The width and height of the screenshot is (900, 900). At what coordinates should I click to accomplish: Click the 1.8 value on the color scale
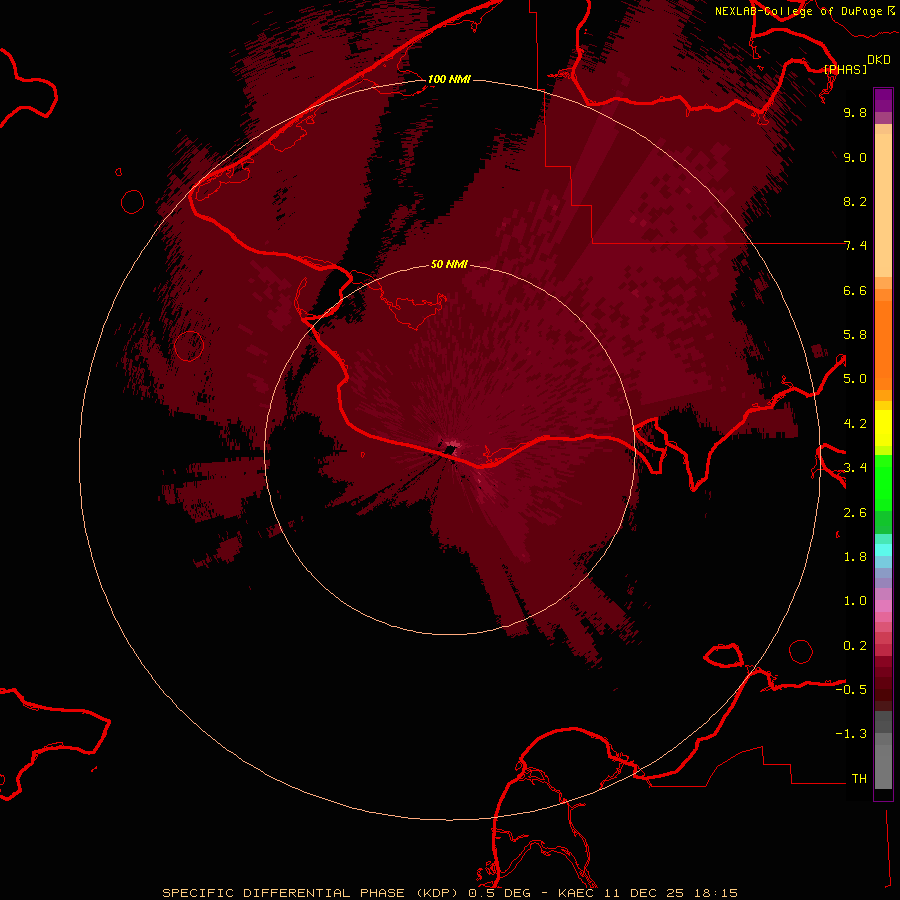point(855,557)
